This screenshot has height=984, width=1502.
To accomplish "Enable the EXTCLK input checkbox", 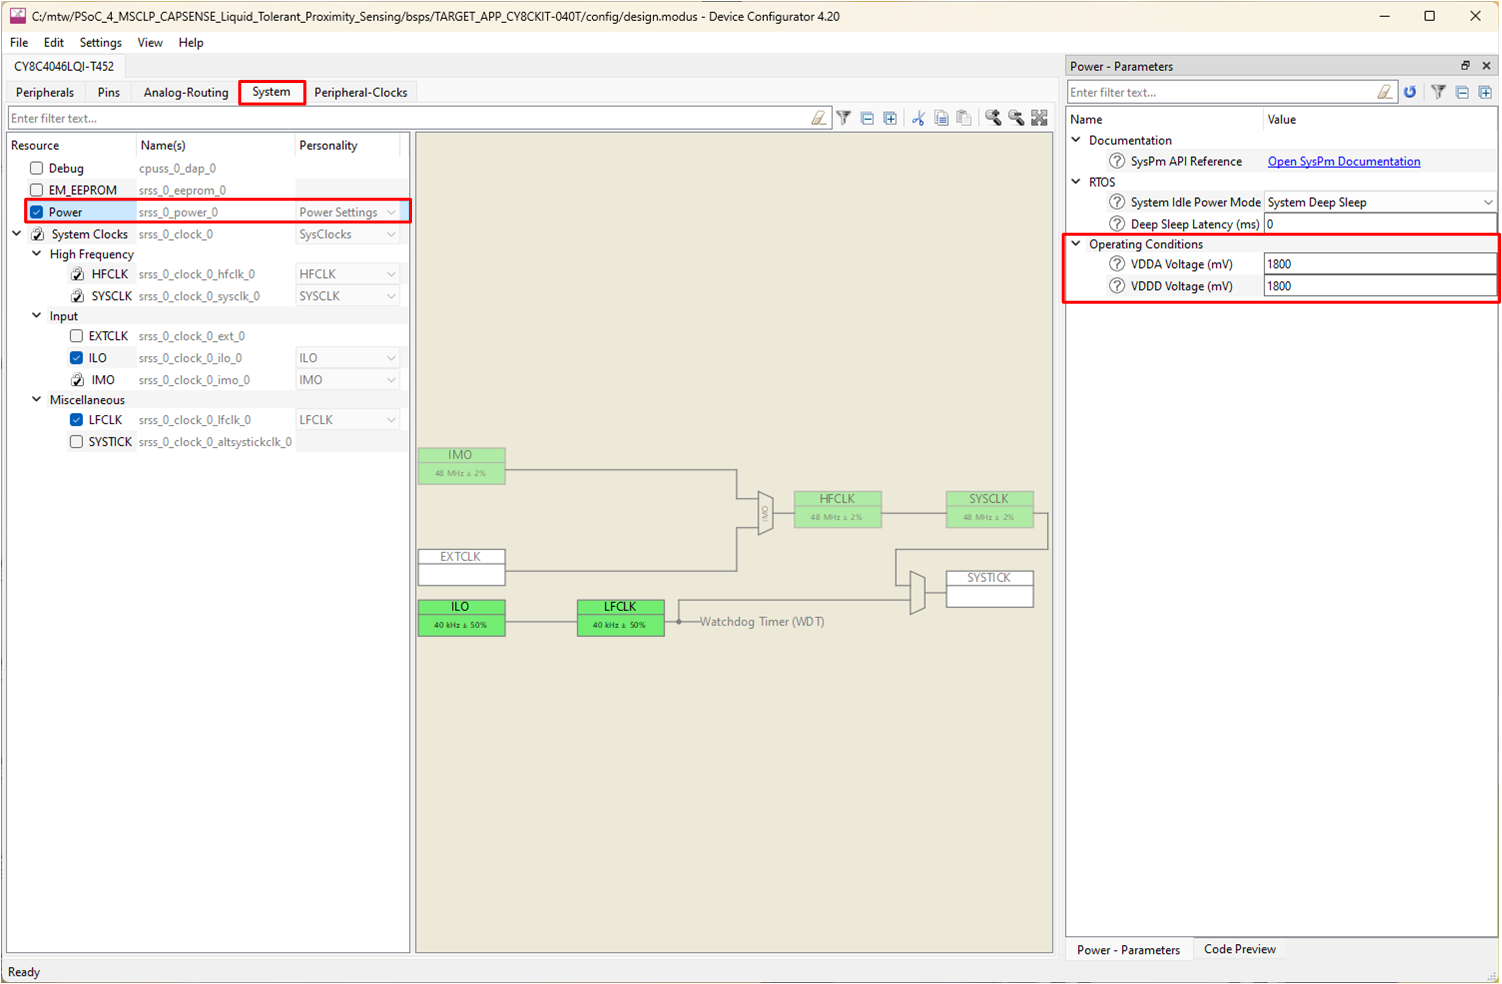I will click(76, 336).
